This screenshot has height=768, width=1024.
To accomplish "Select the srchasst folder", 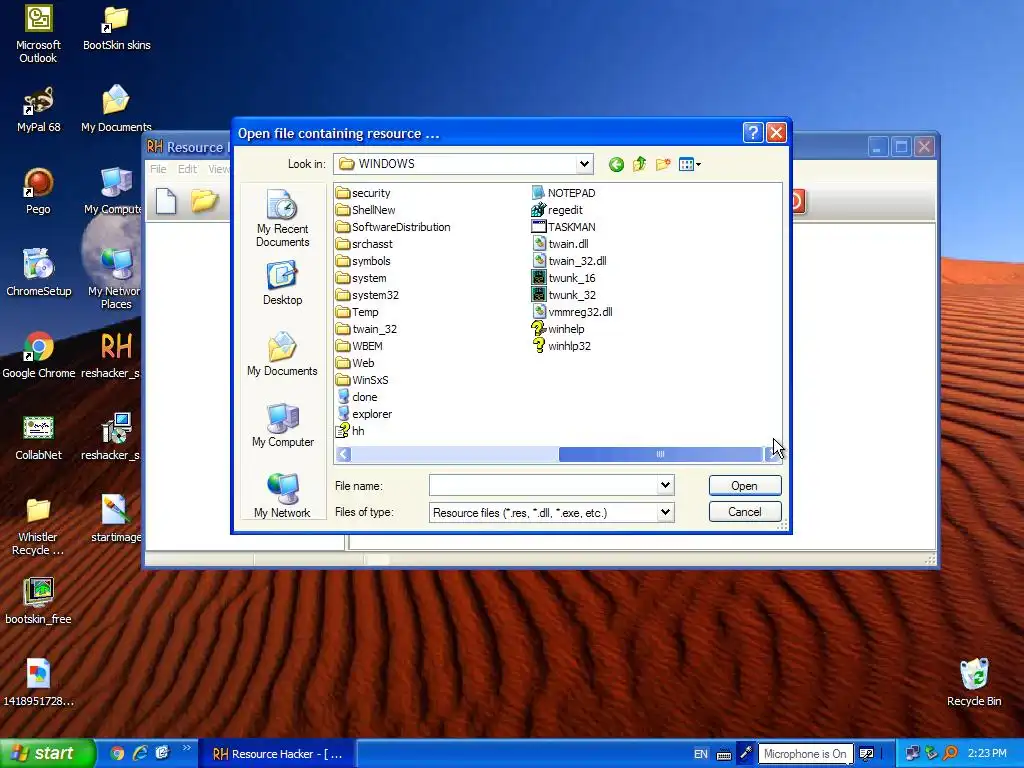I will click(x=364, y=244).
